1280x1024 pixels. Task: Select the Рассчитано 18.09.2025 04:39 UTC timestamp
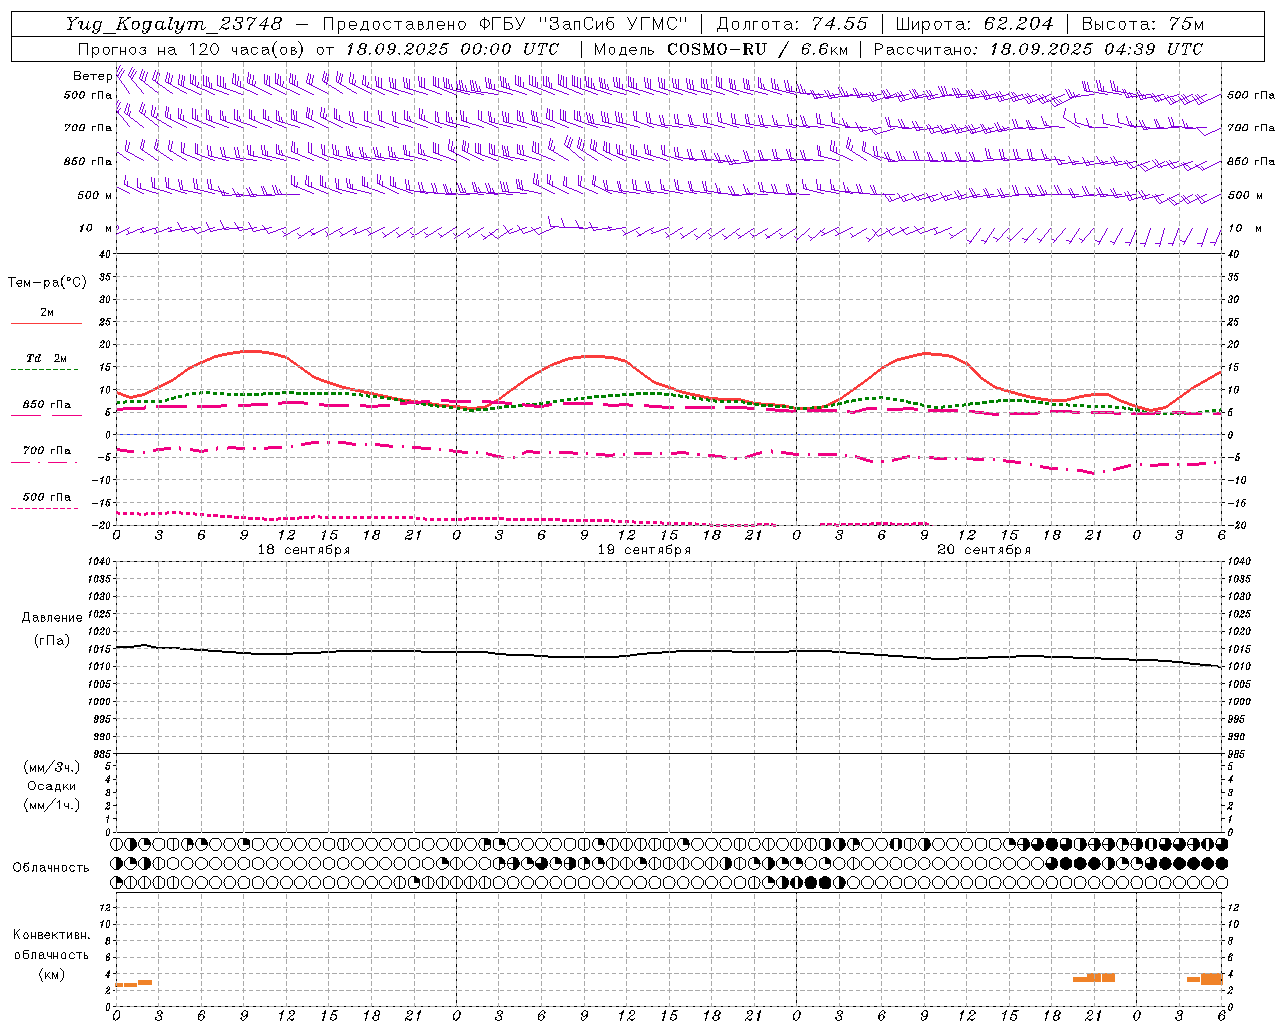(x=1038, y=49)
